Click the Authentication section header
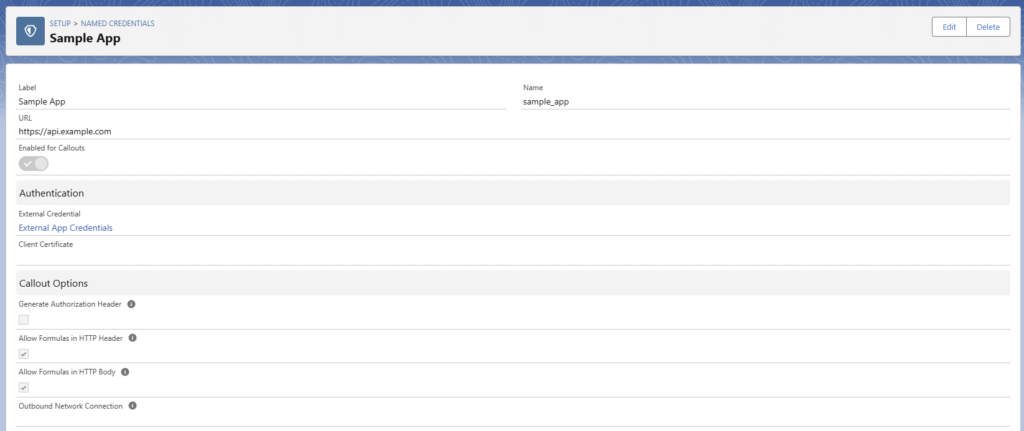Screen dimensions: 1024x431 coord(51,193)
